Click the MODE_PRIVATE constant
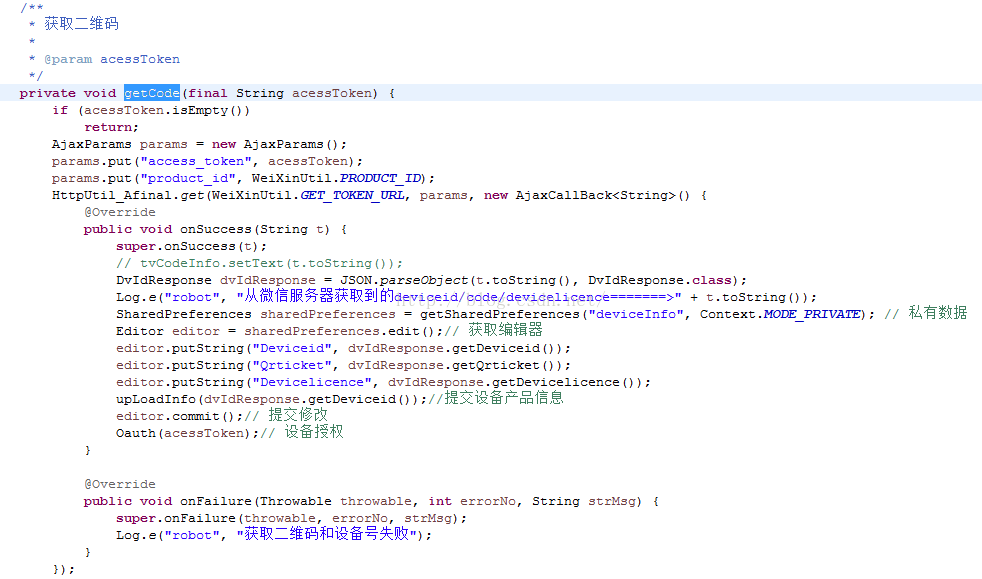 click(812, 314)
